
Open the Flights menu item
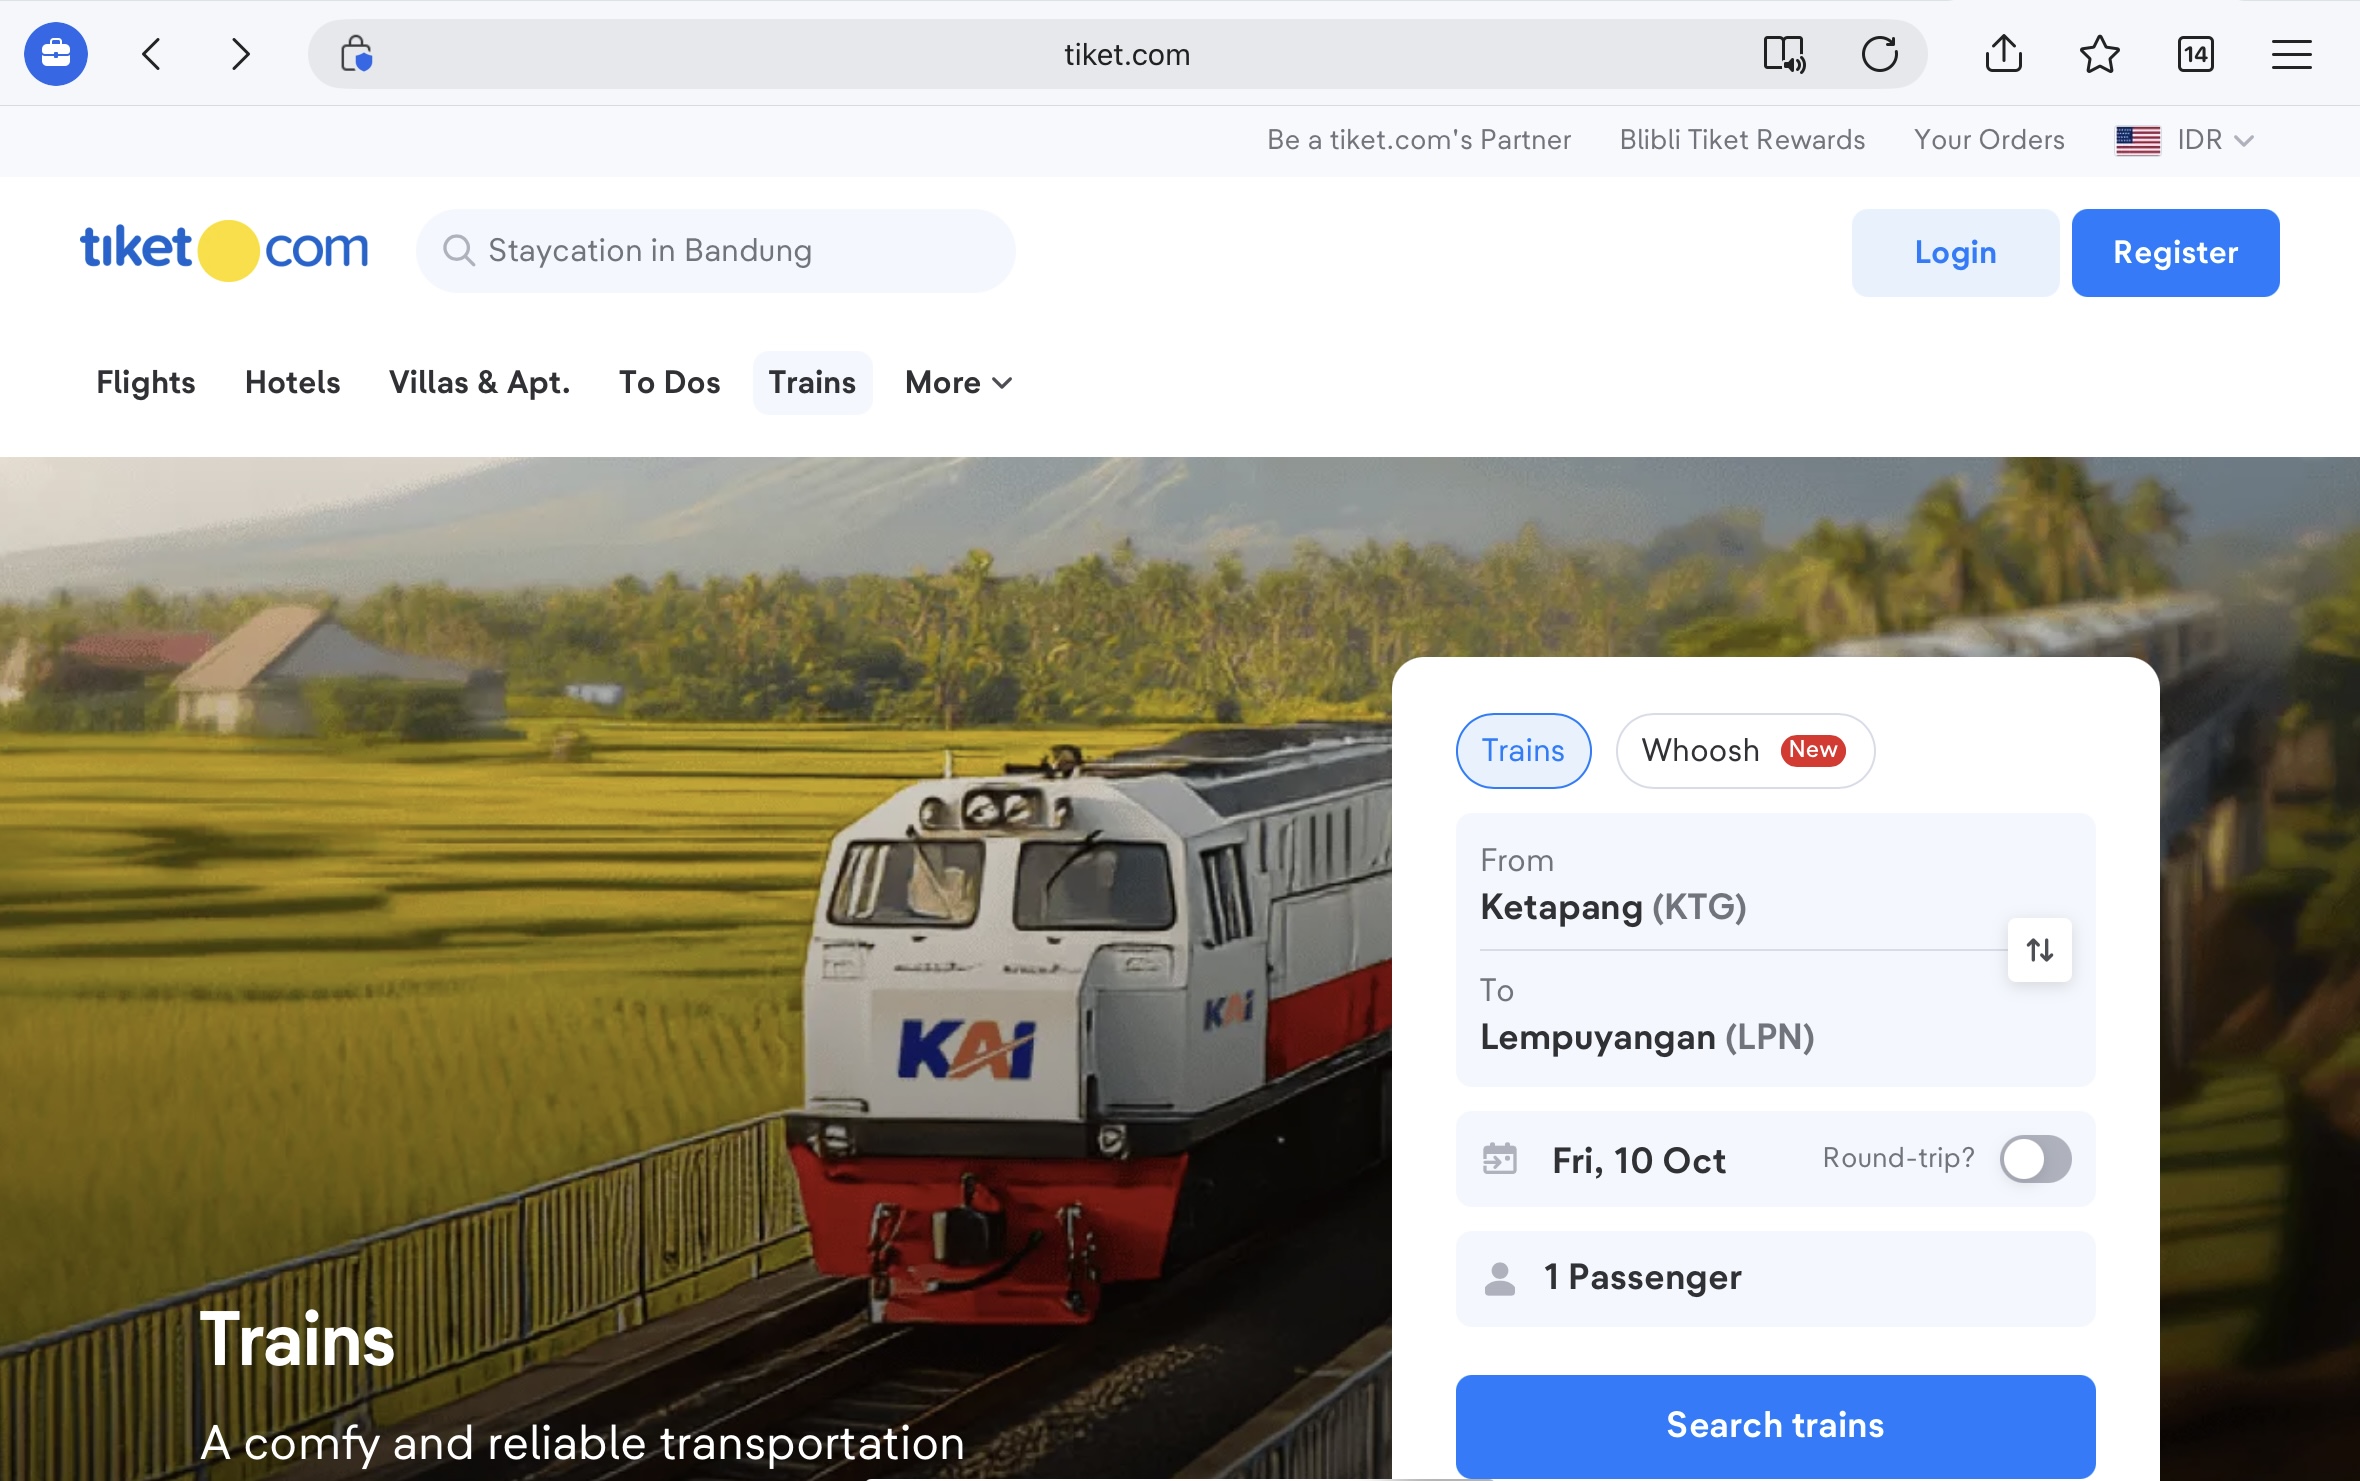click(x=146, y=383)
